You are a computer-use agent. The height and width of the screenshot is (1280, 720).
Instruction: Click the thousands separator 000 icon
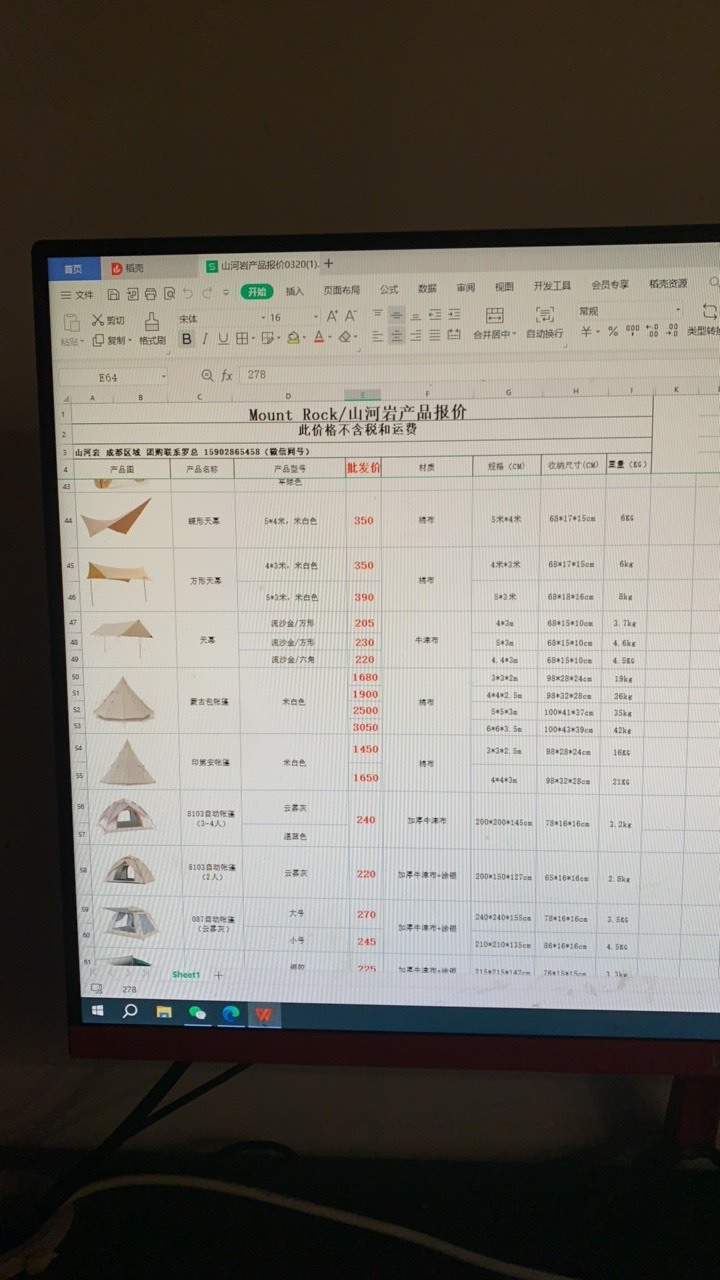[633, 330]
